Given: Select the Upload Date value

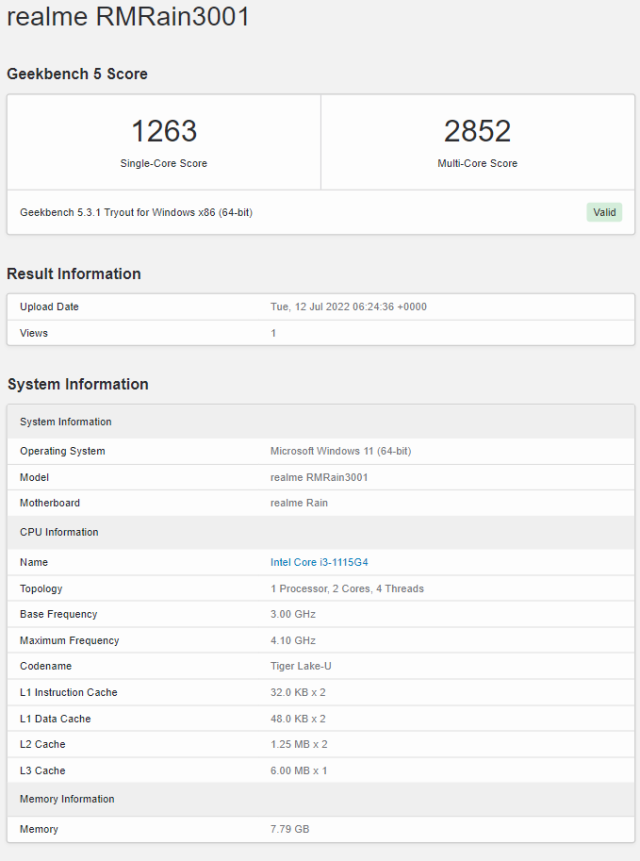Looking at the screenshot, I should (x=348, y=307).
